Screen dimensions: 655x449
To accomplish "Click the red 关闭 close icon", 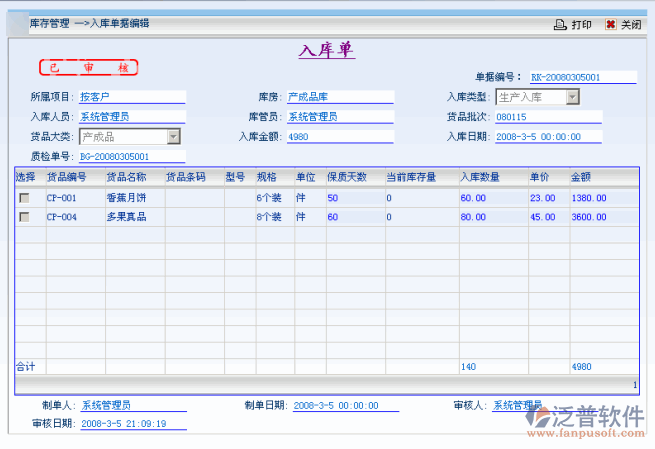I will (610, 25).
